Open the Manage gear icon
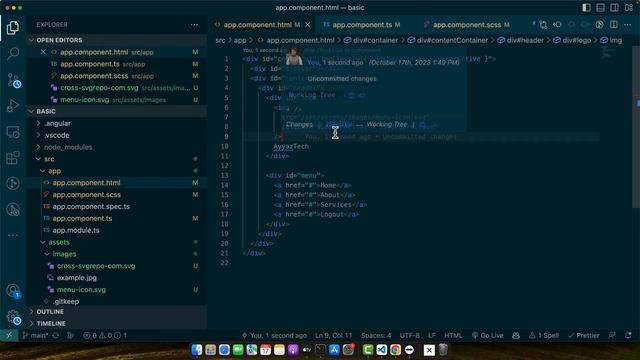The image size is (640, 360). (13, 317)
